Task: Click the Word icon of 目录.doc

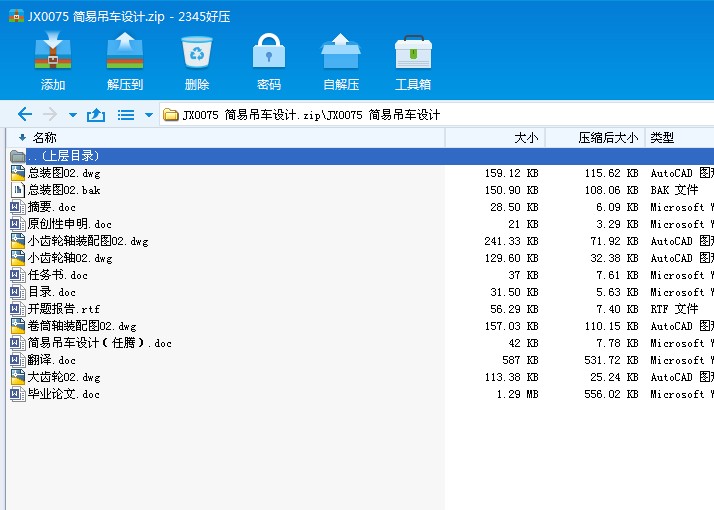Action: 17,292
